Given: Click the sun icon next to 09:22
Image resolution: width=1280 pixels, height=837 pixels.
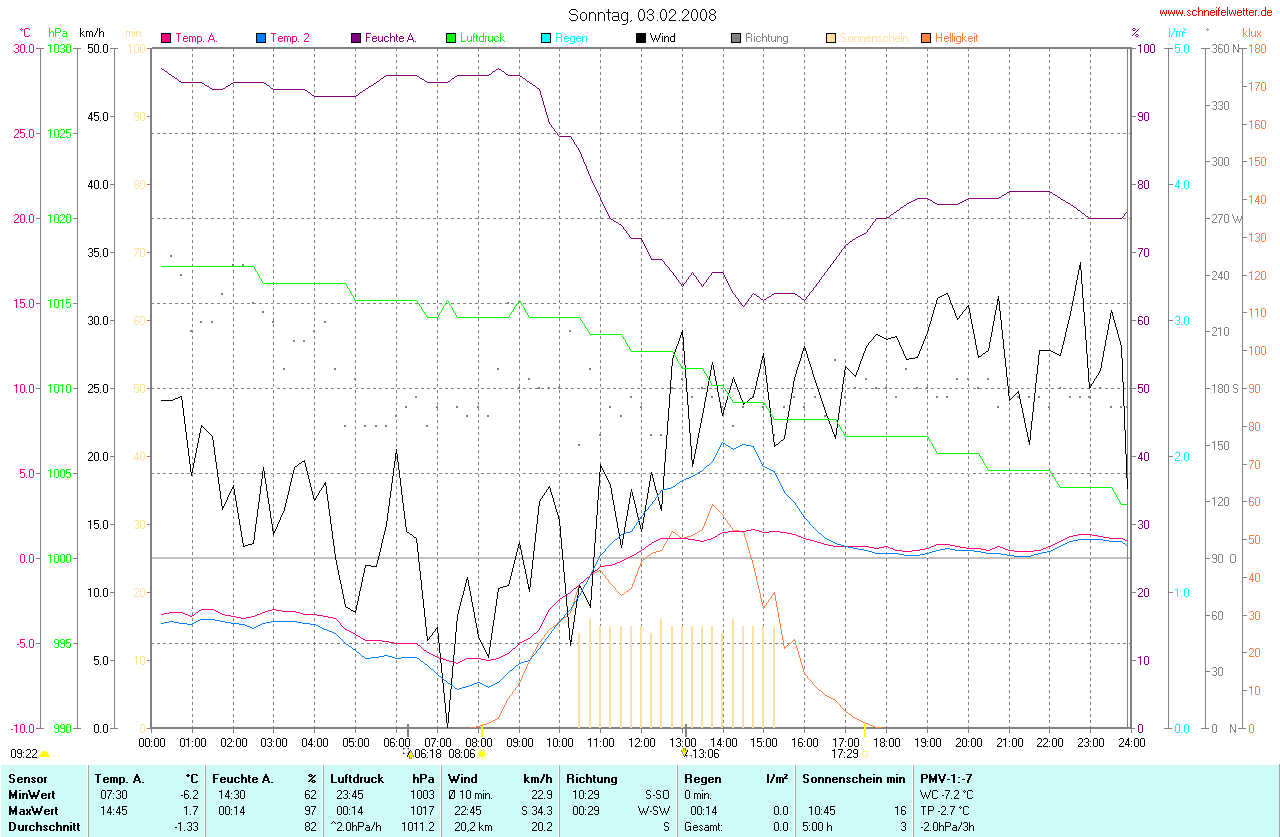Looking at the screenshot, I should (45, 754).
